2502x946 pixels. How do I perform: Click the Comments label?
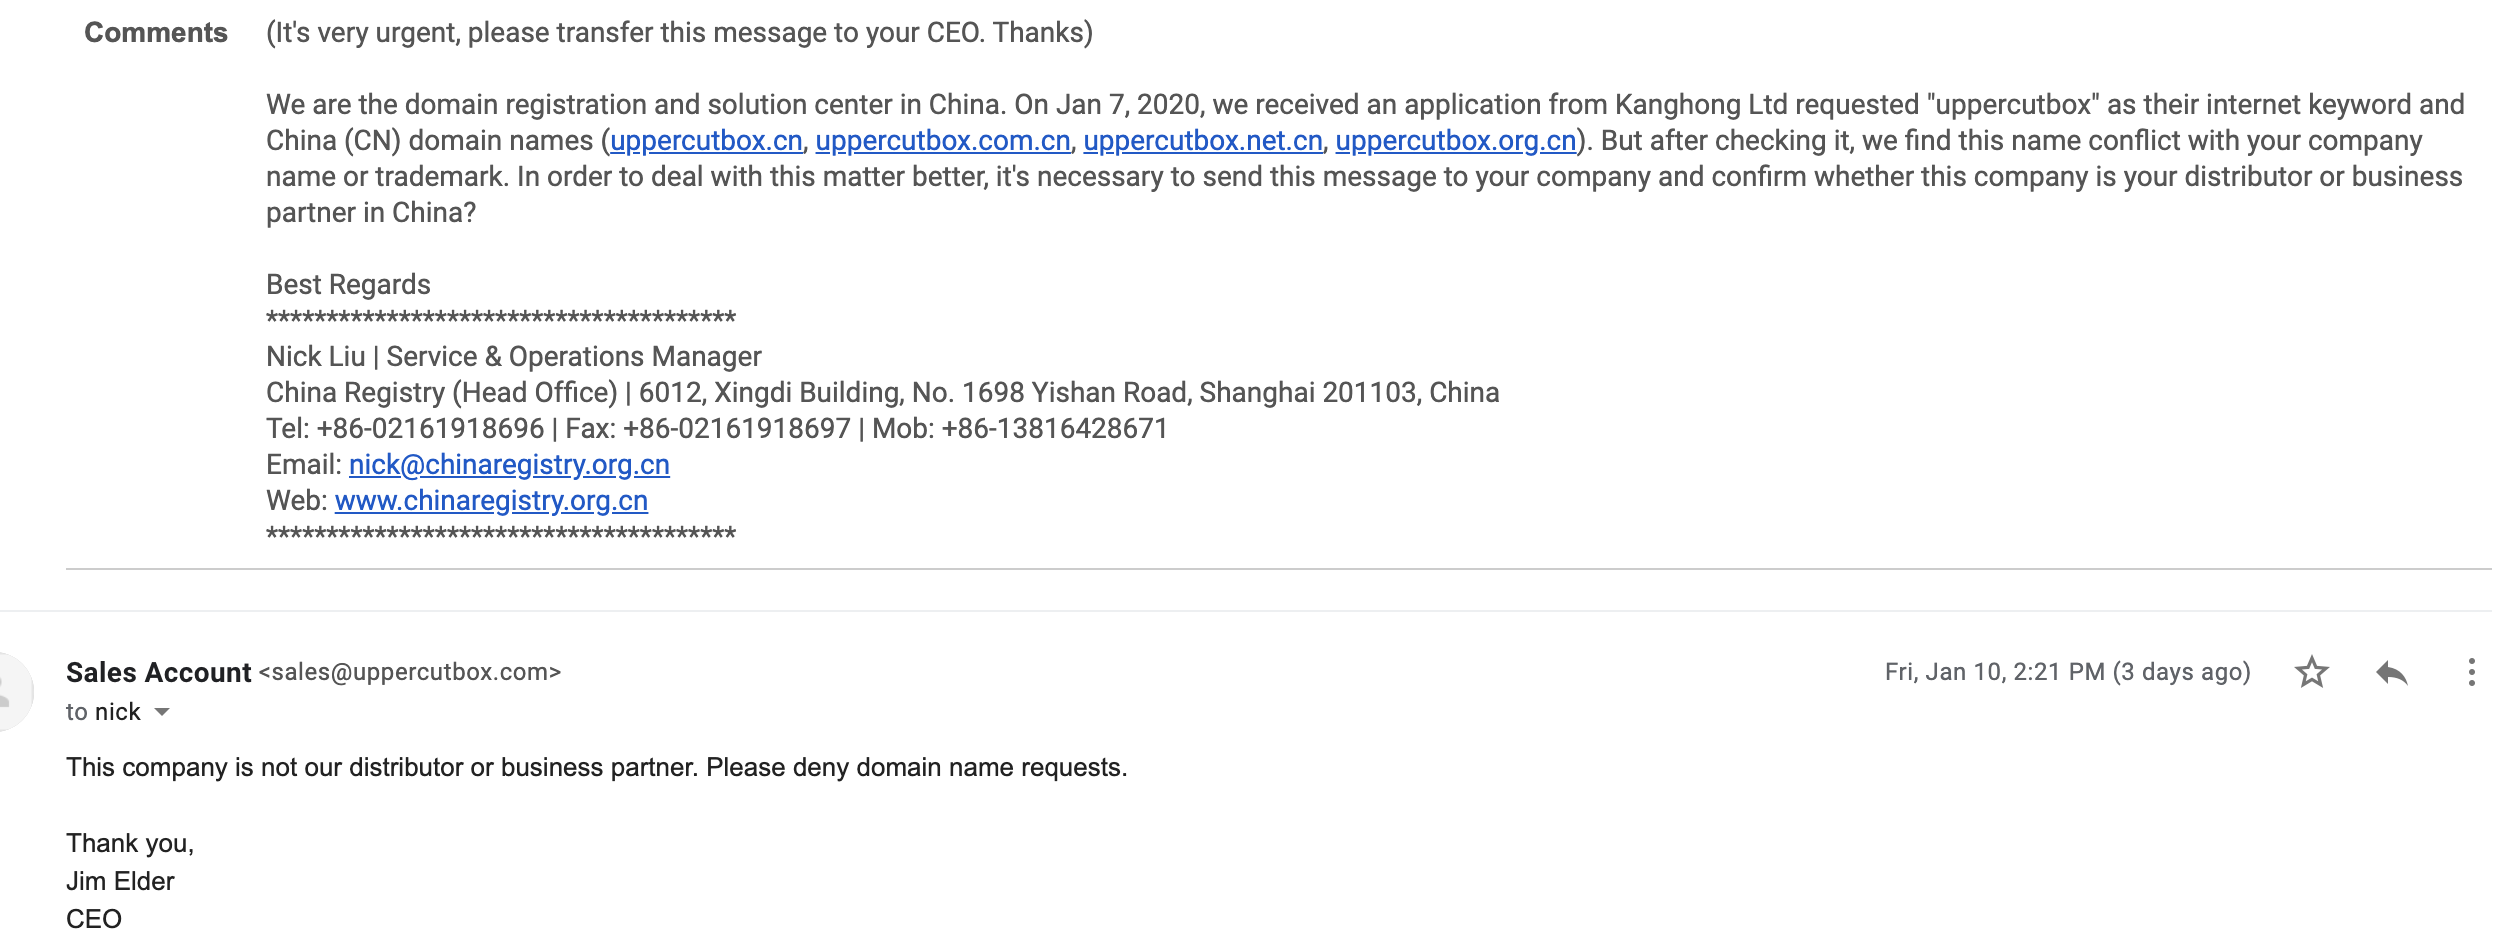(156, 33)
